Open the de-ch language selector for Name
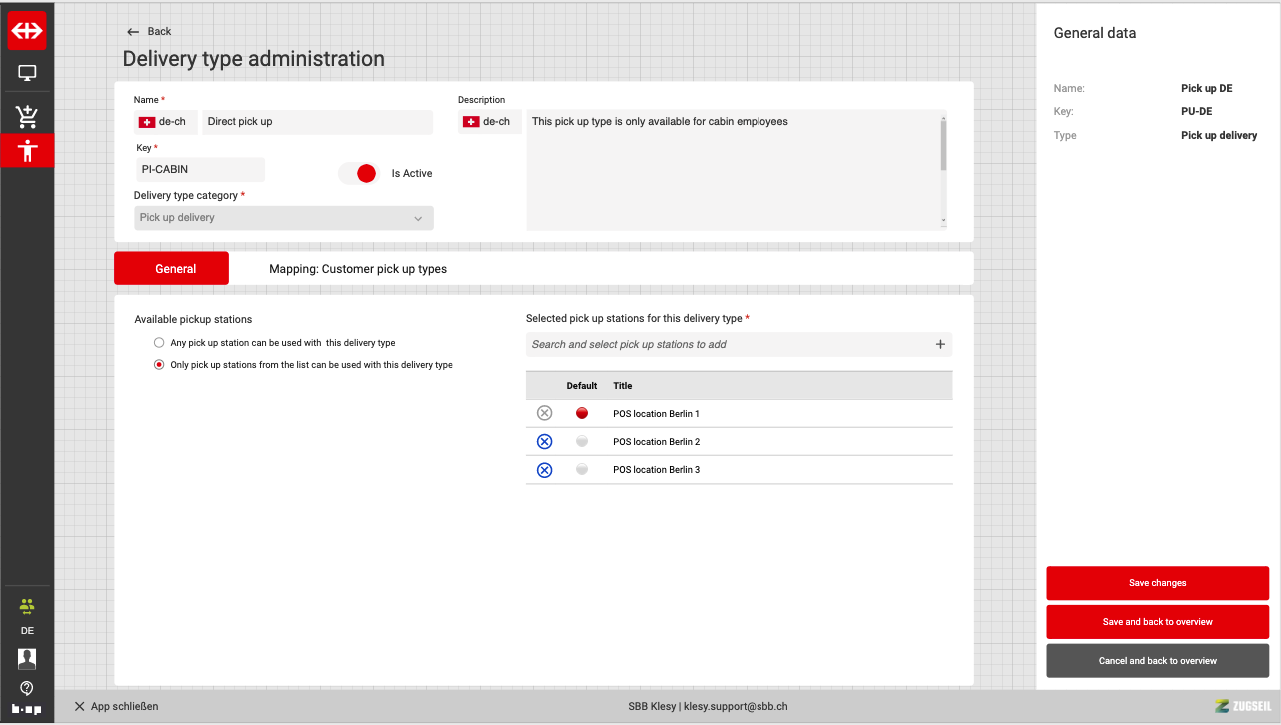 pos(163,122)
